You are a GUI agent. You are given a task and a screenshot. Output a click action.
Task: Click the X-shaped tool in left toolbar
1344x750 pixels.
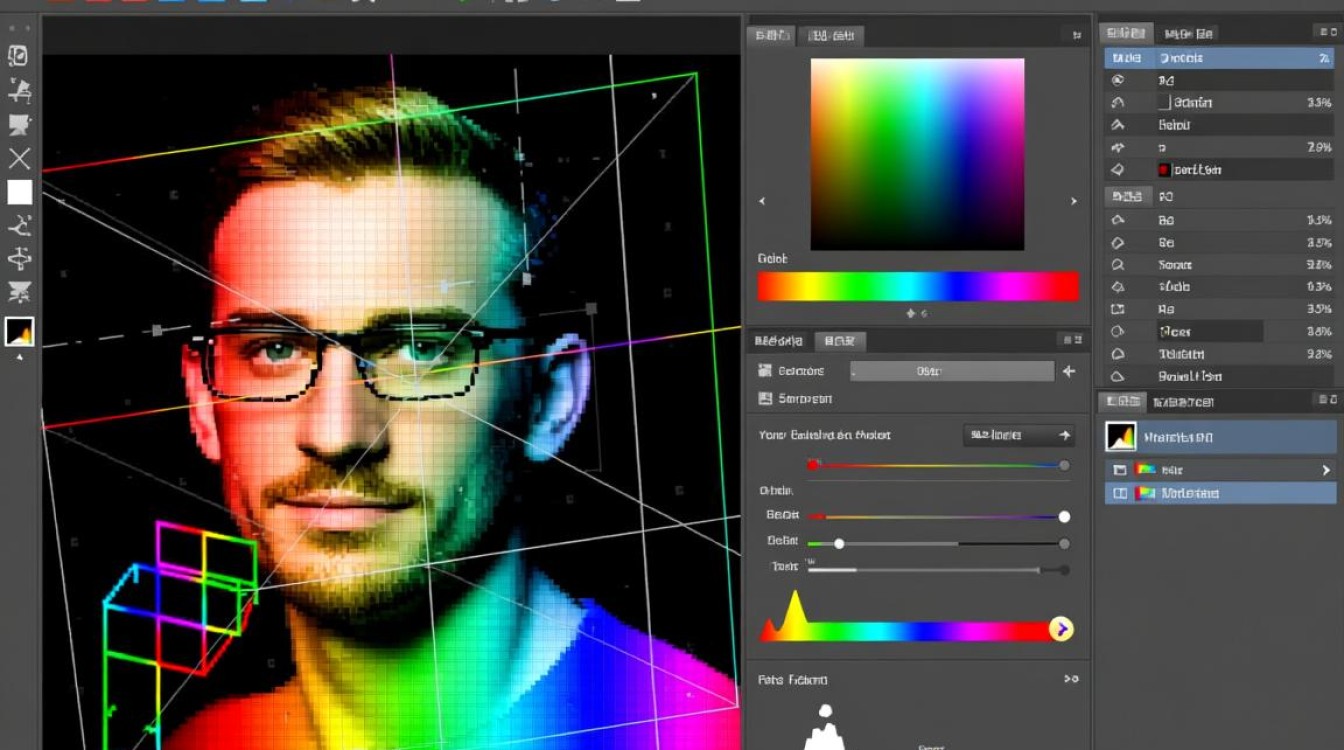(19, 158)
